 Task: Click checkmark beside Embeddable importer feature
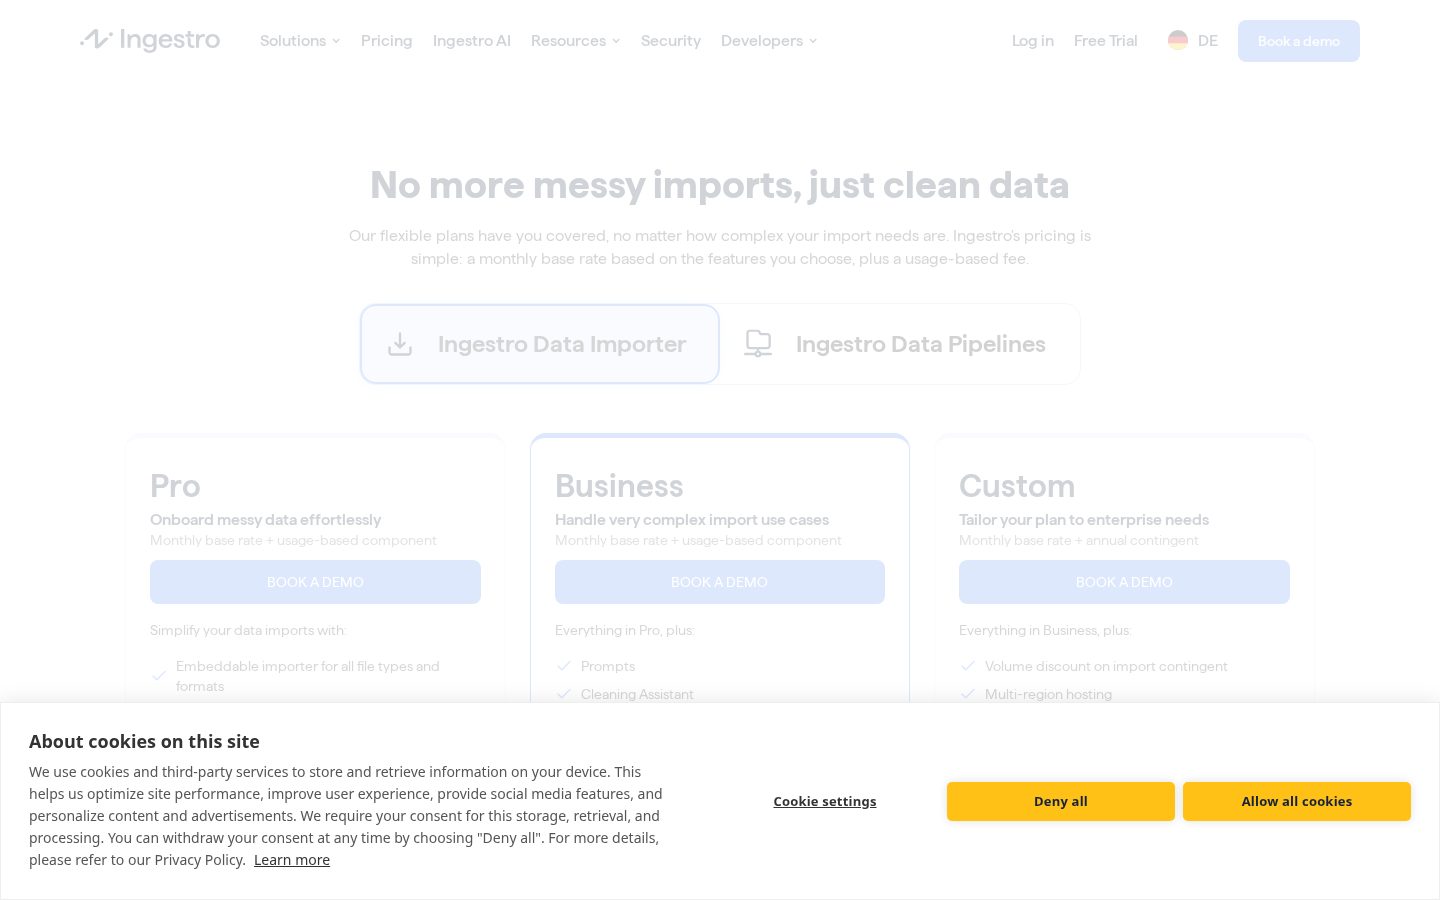point(159,676)
